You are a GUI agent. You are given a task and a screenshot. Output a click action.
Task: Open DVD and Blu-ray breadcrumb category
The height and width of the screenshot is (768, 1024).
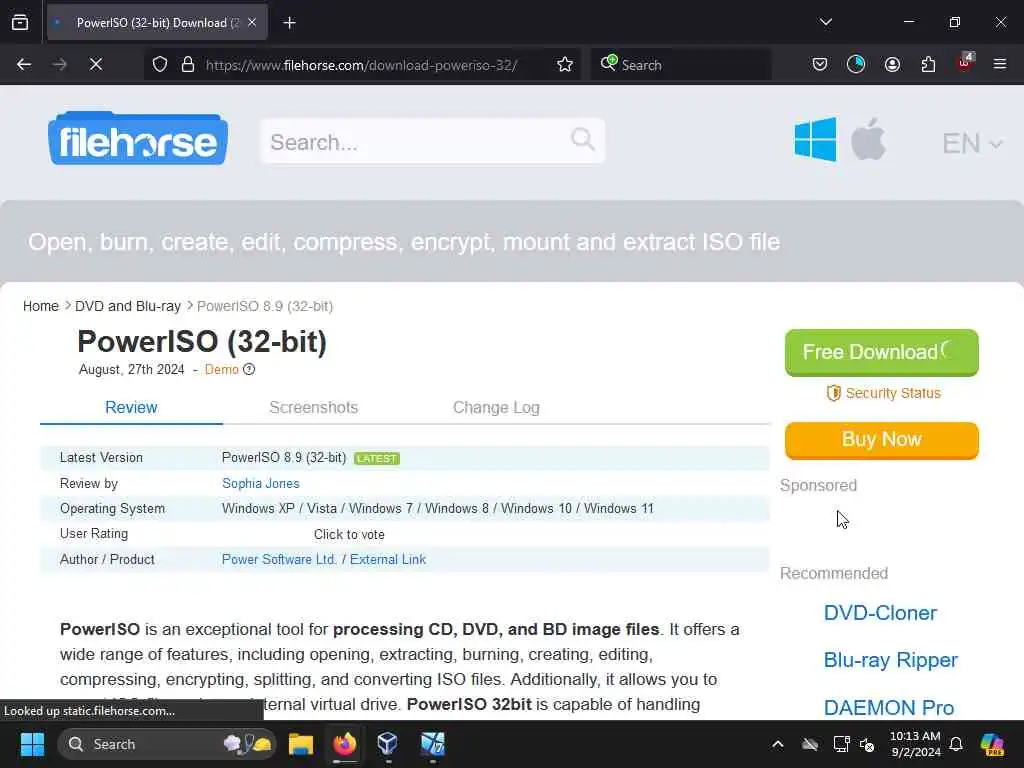(128, 306)
